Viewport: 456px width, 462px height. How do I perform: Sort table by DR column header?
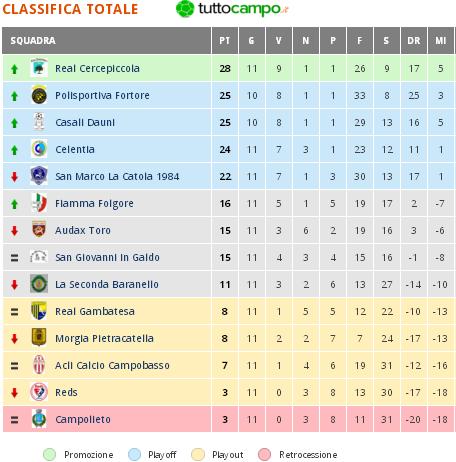click(x=414, y=41)
